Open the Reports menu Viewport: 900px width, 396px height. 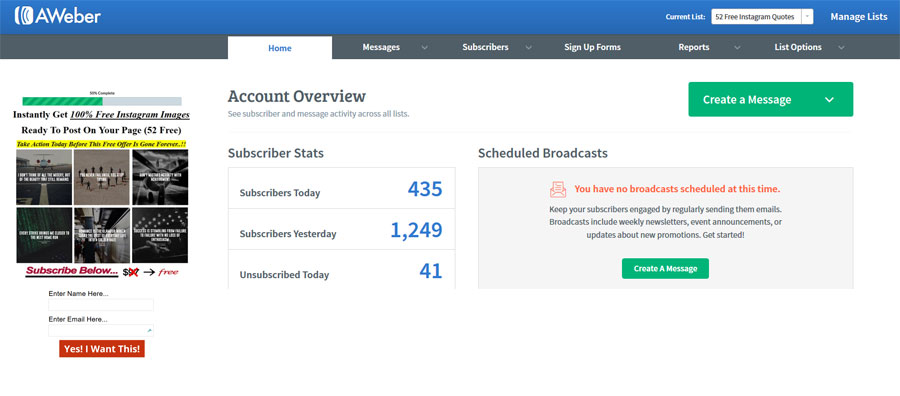click(x=694, y=47)
